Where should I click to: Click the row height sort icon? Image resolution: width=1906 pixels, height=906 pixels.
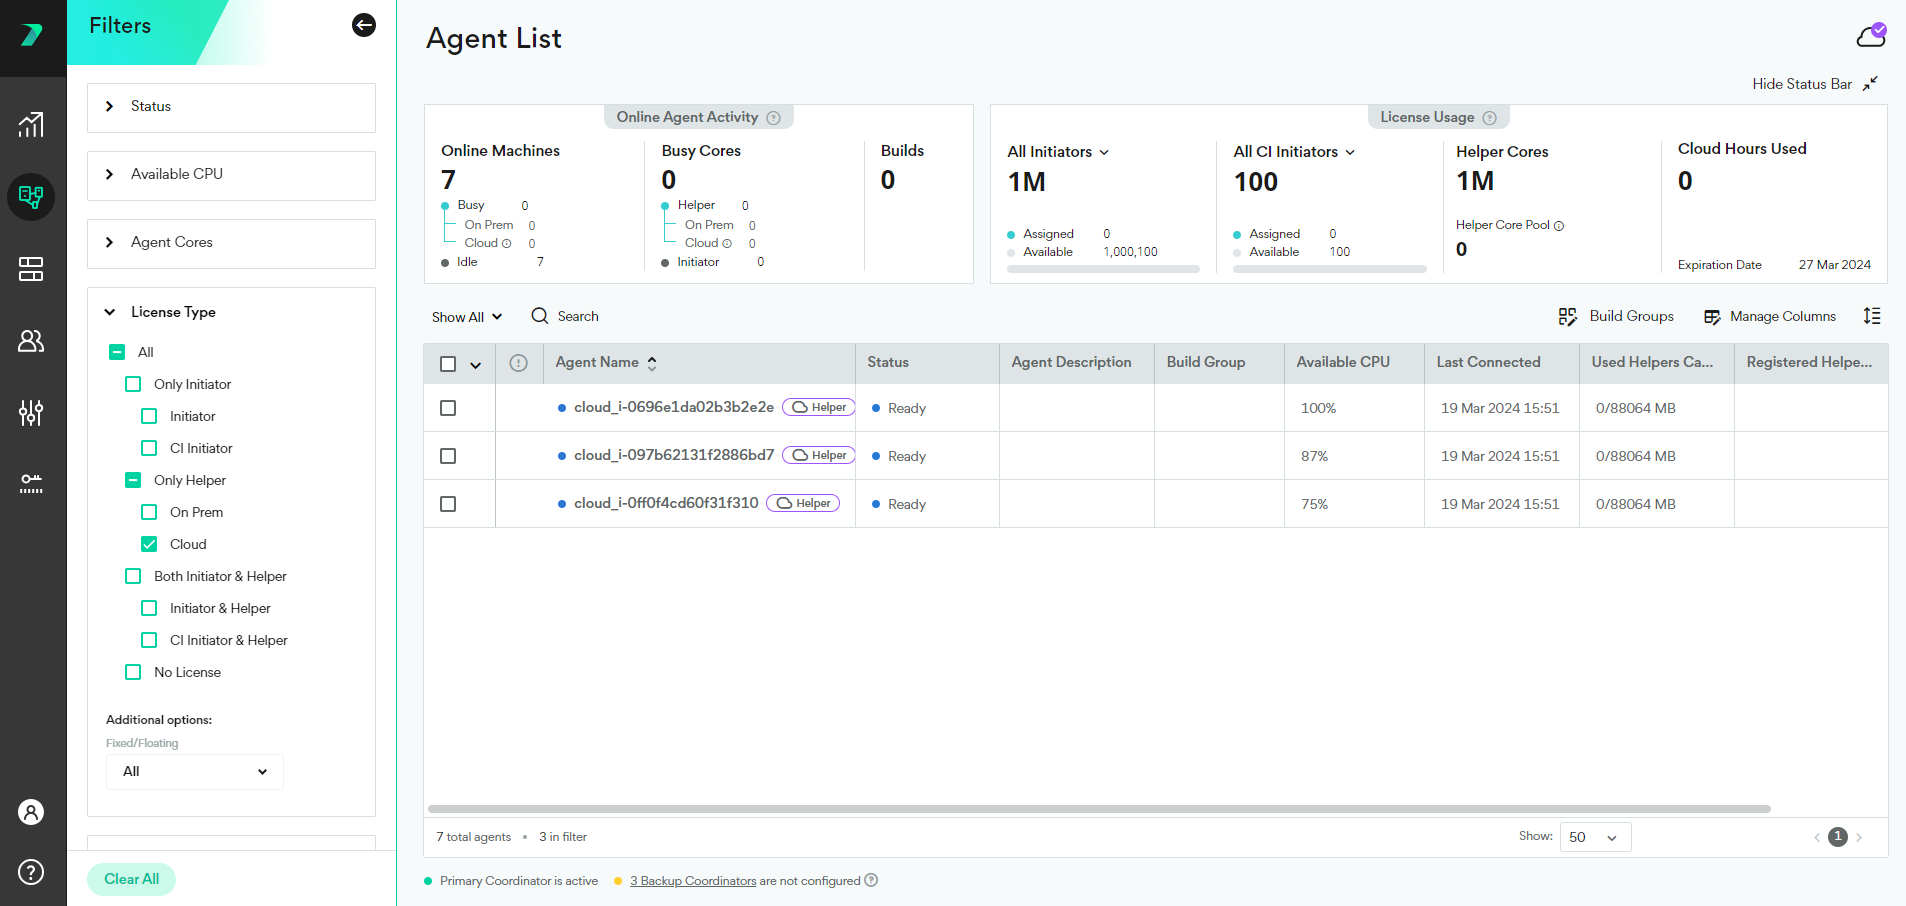point(1872,316)
